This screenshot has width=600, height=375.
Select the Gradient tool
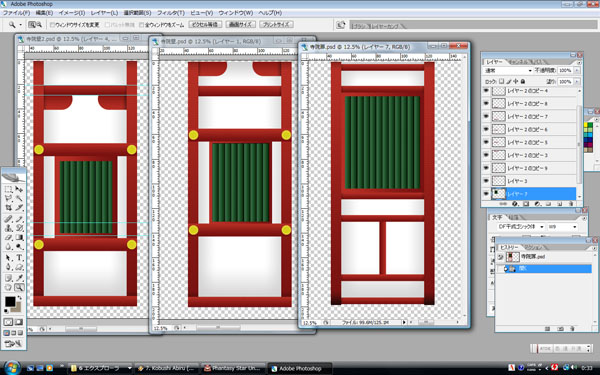click(x=19, y=237)
